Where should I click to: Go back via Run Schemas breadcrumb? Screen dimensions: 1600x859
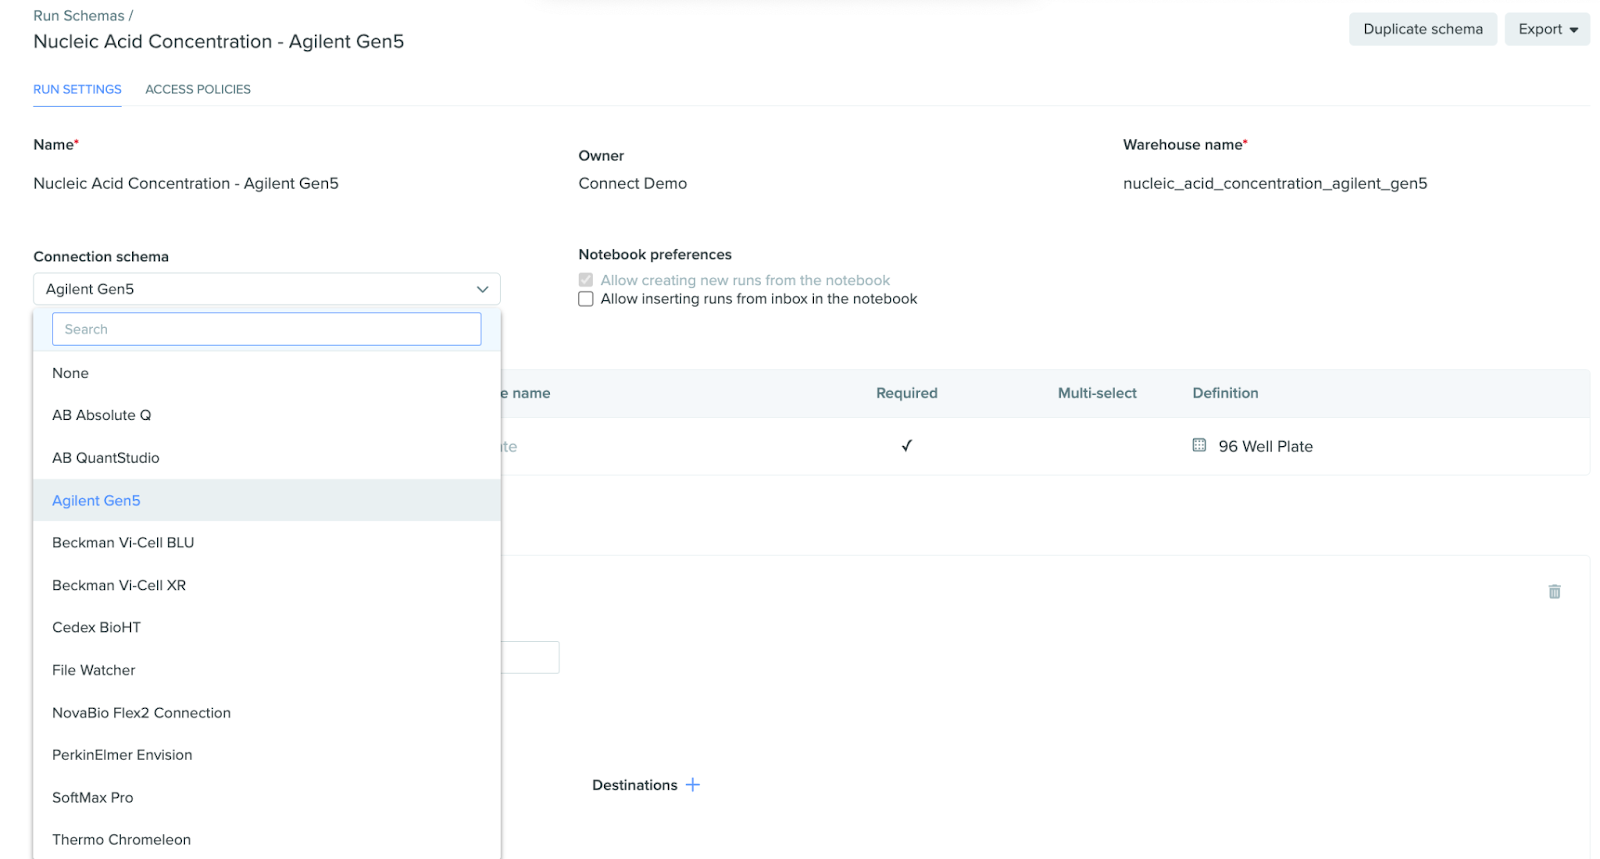pyautogui.click(x=79, y=16)
